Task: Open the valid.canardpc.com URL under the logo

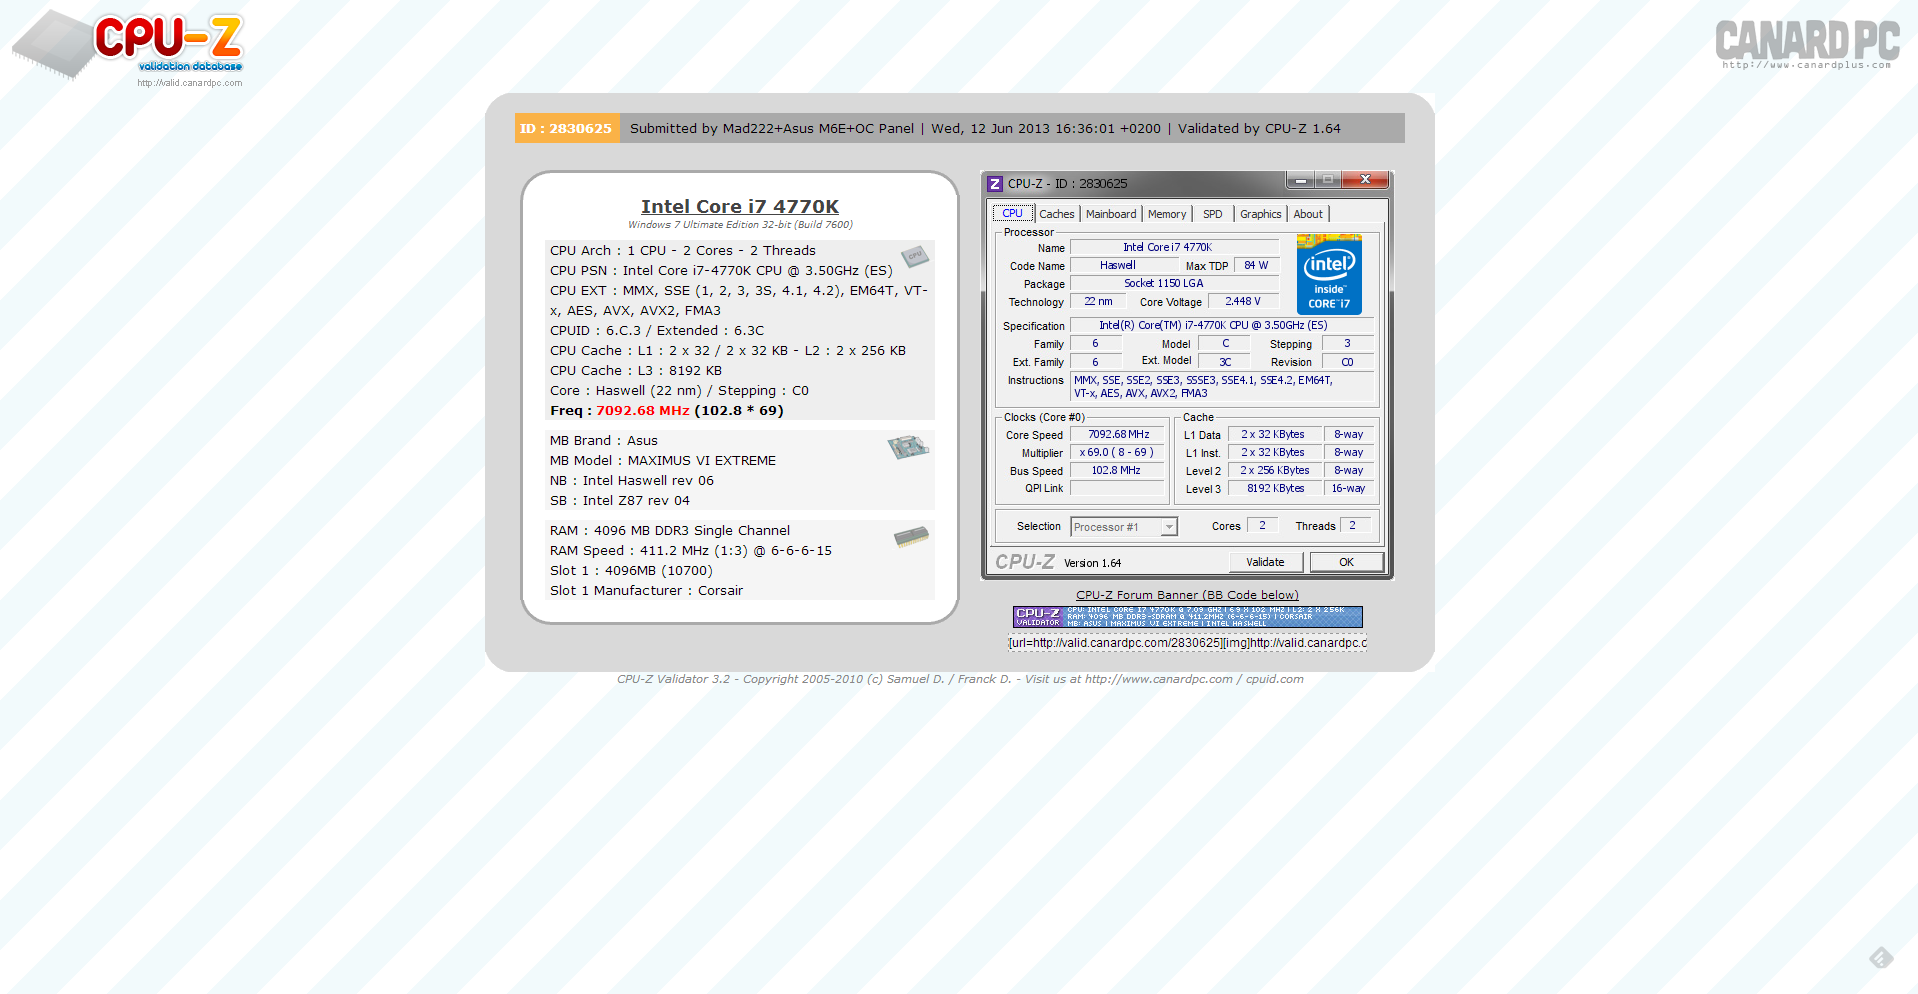Action: tap(190, 83)
